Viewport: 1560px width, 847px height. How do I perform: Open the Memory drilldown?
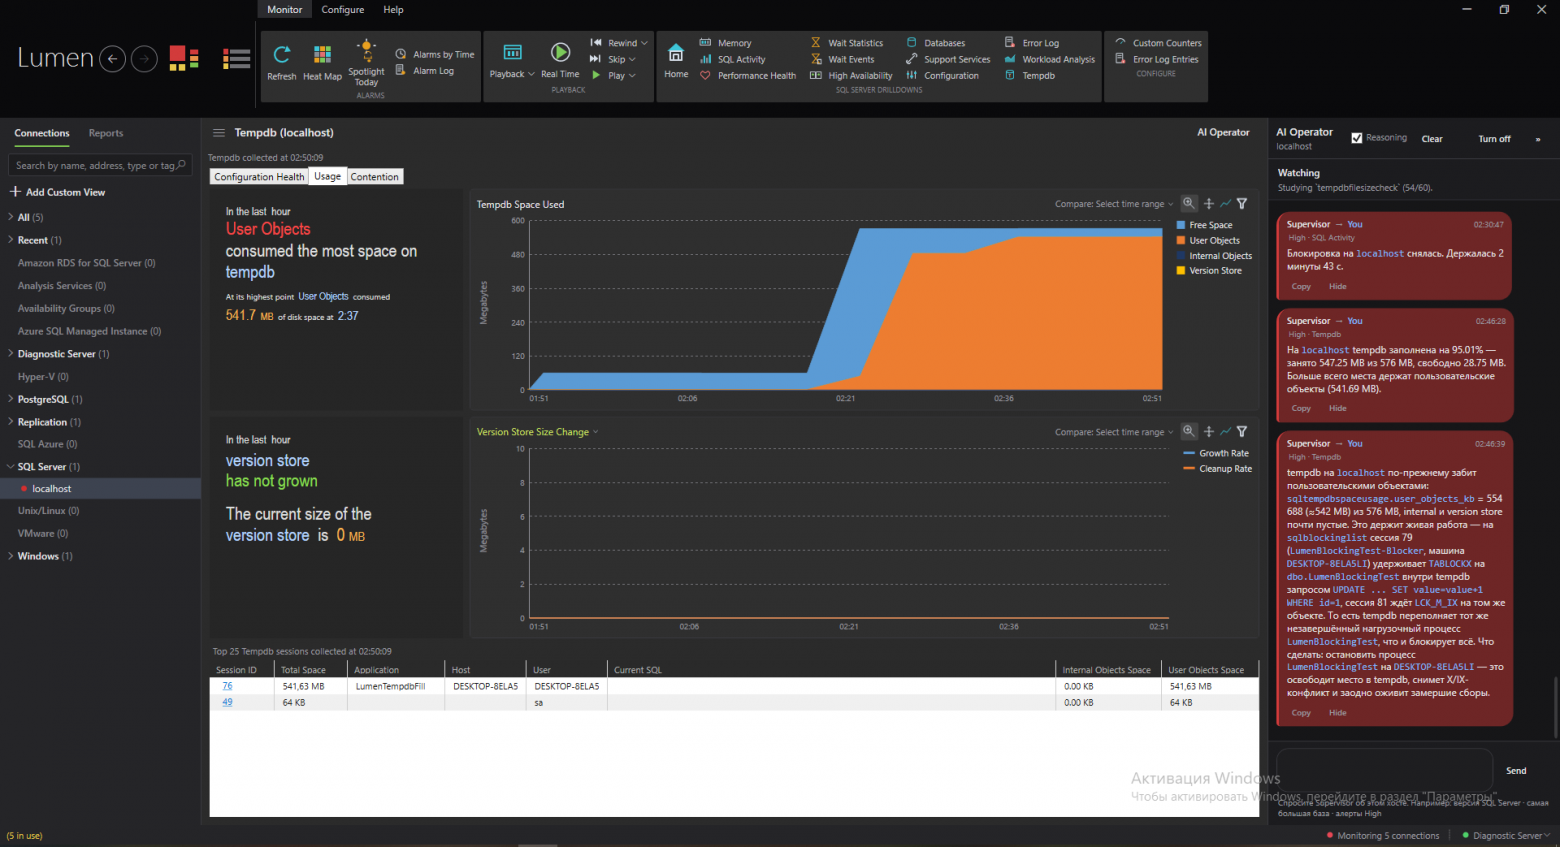pyautogui.click(x=725, y=43)
